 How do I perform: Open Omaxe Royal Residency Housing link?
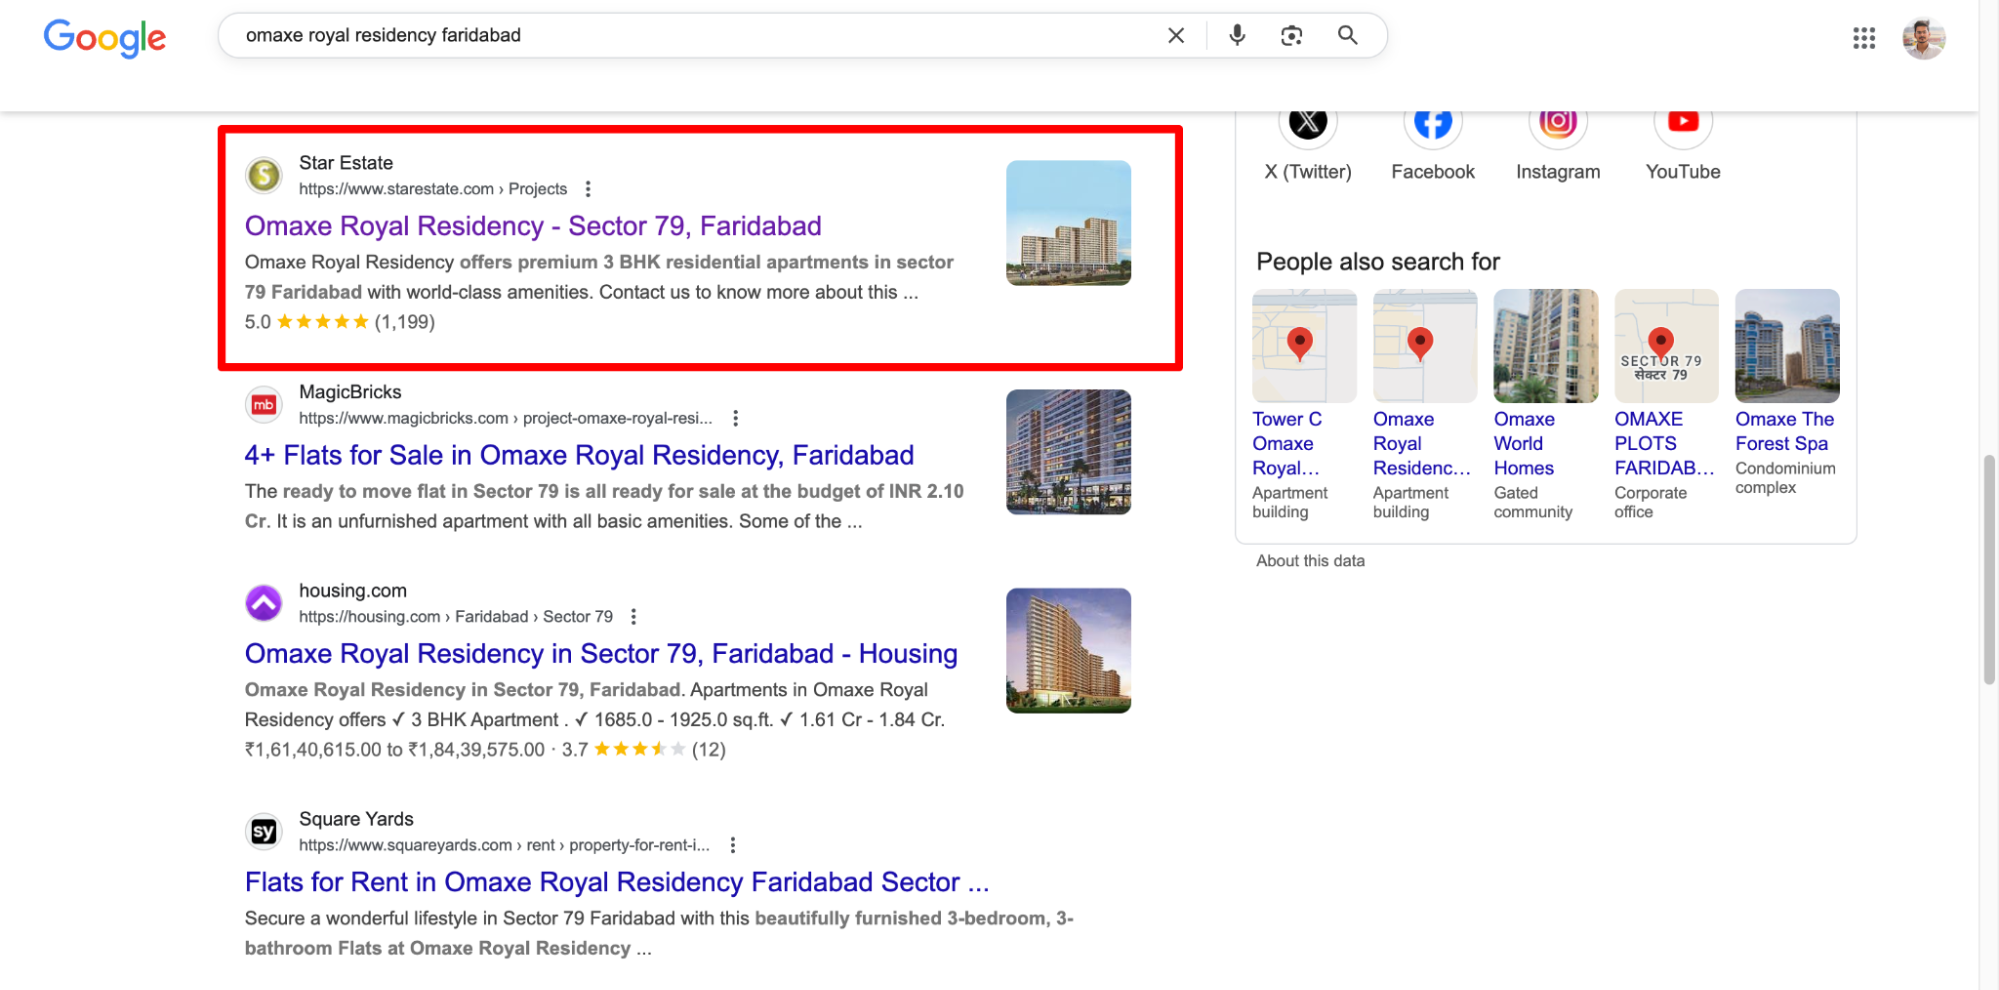pos(601,654)
